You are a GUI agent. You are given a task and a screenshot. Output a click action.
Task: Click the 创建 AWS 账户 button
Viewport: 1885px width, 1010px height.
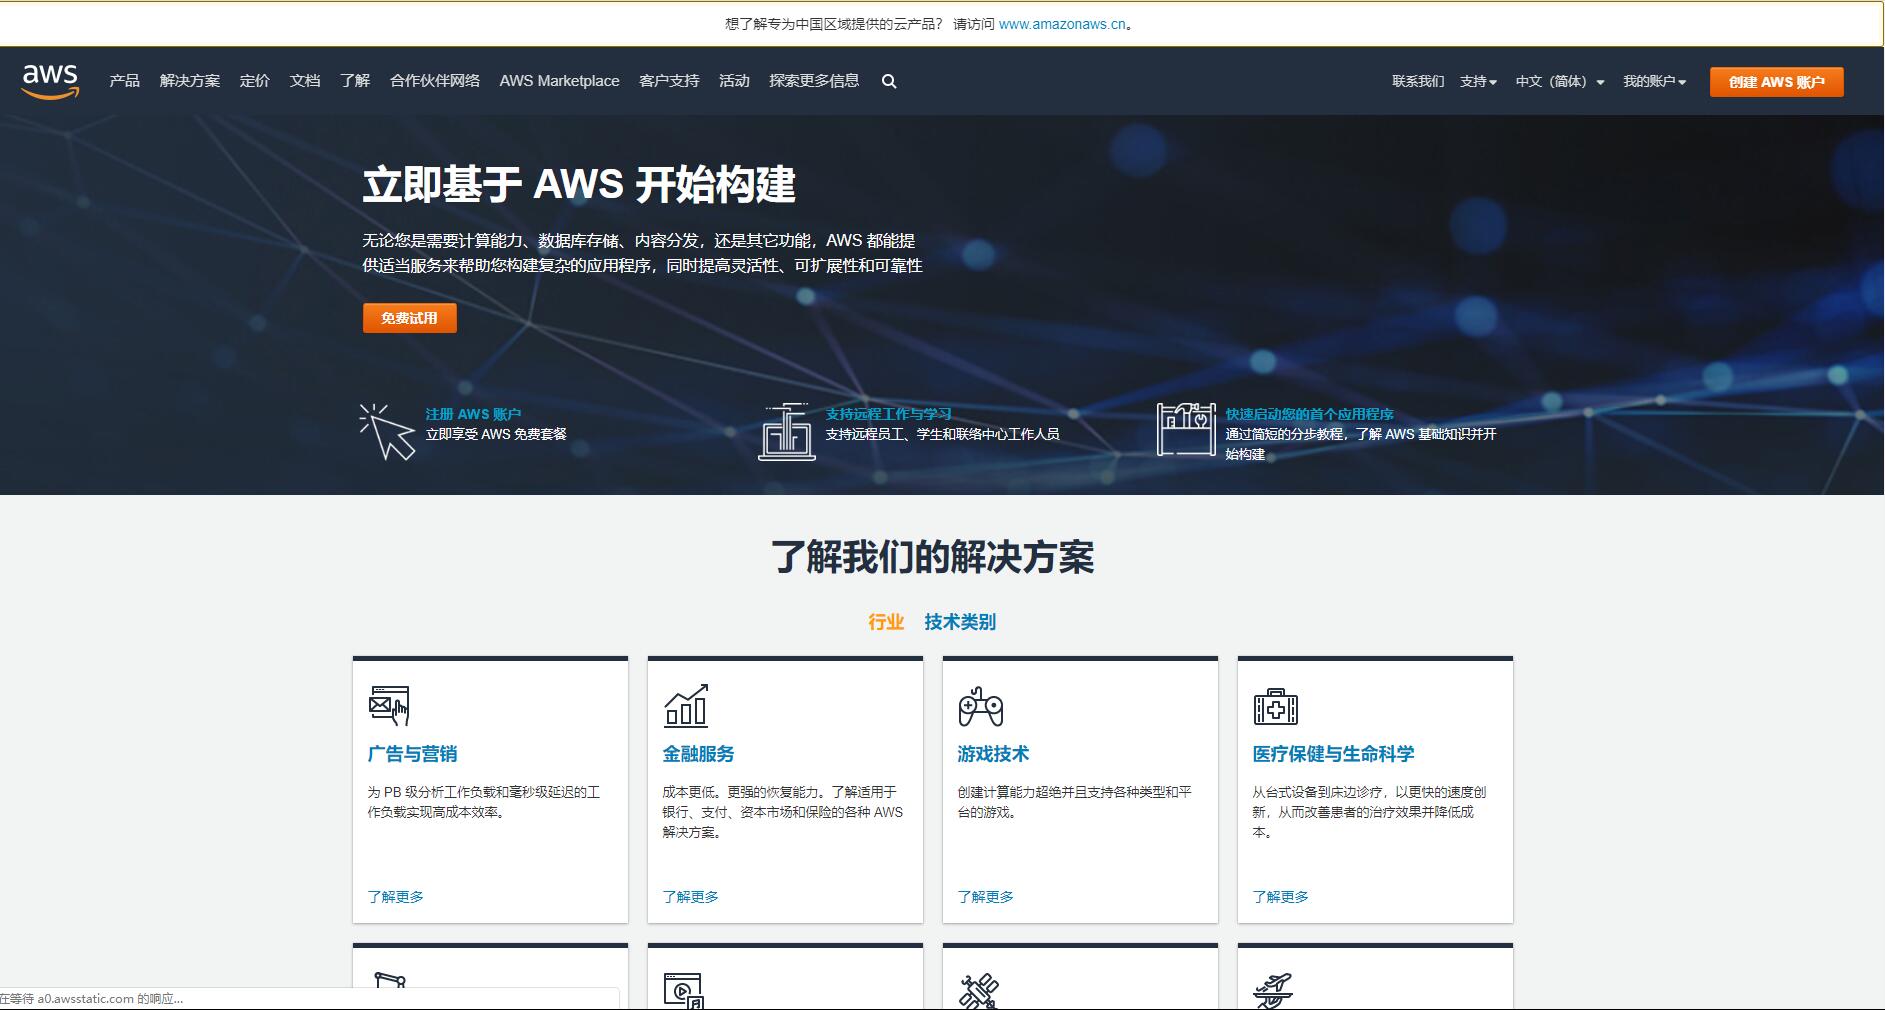point(1776,82)
